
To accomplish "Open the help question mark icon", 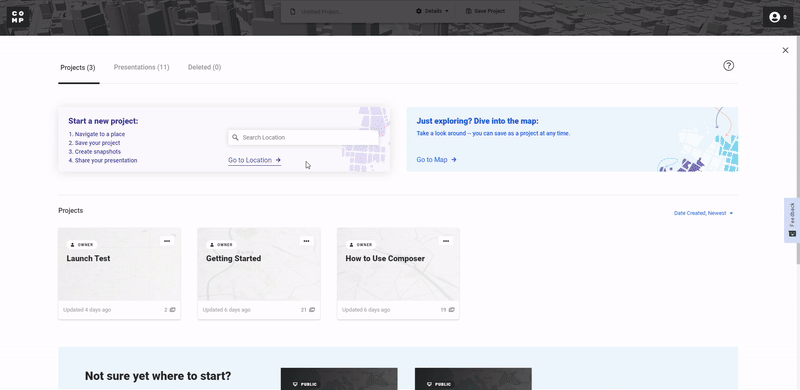I will pyautogui.click(x=729, y=65).
